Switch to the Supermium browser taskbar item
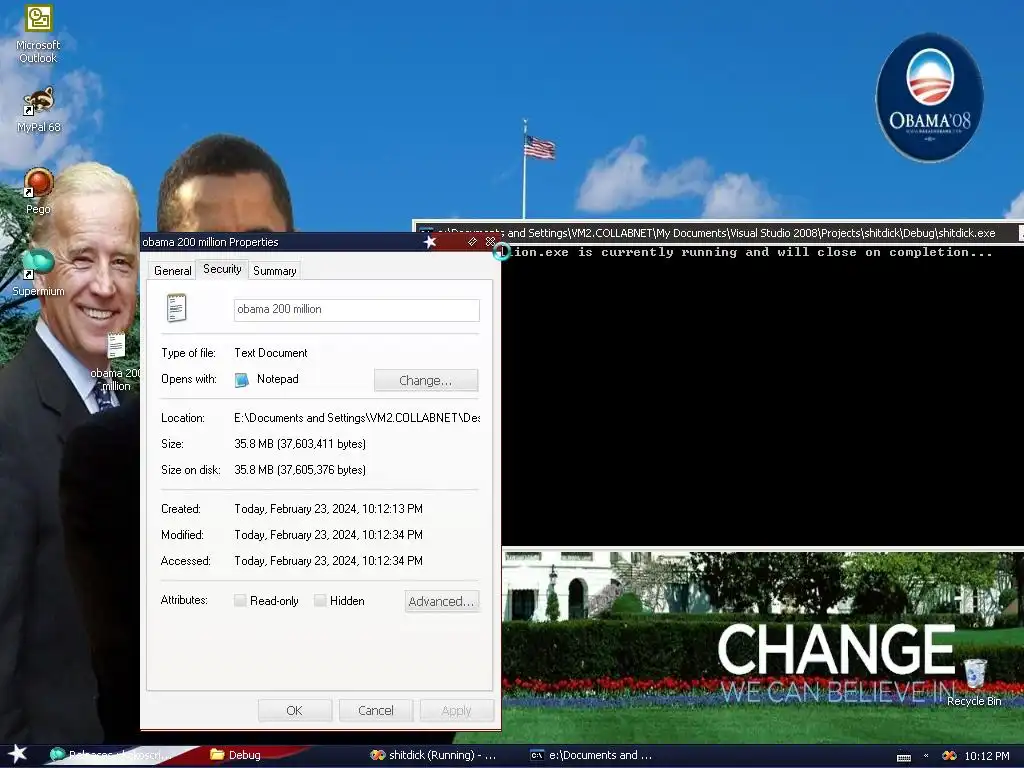The image size is (1024, 768). click(111, 755)
